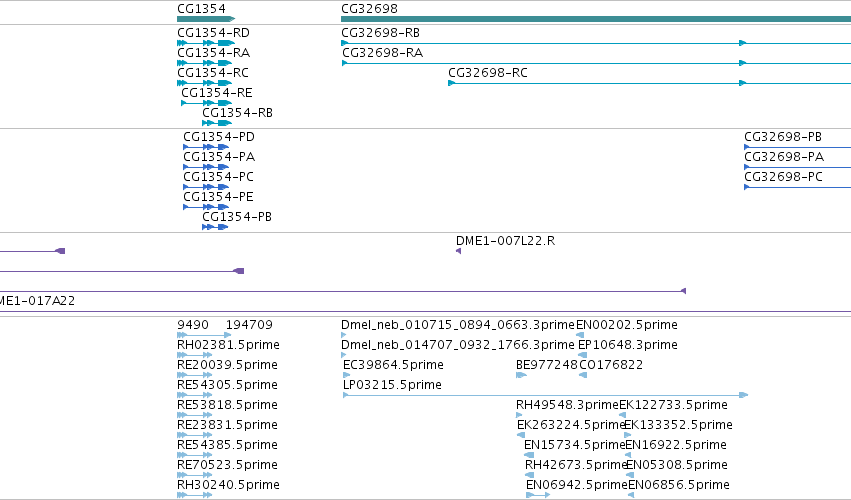This screenshot has width=851, height=500.
Task: Select the CG1354 gene bar
Action: click(x=206, y=19)
